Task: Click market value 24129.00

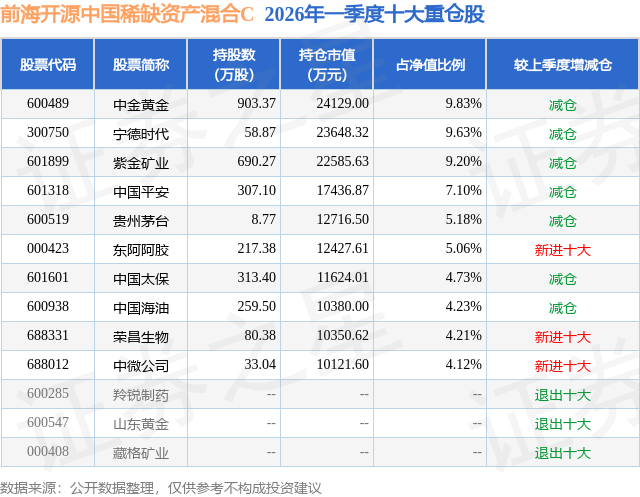Action: [342, 104]
